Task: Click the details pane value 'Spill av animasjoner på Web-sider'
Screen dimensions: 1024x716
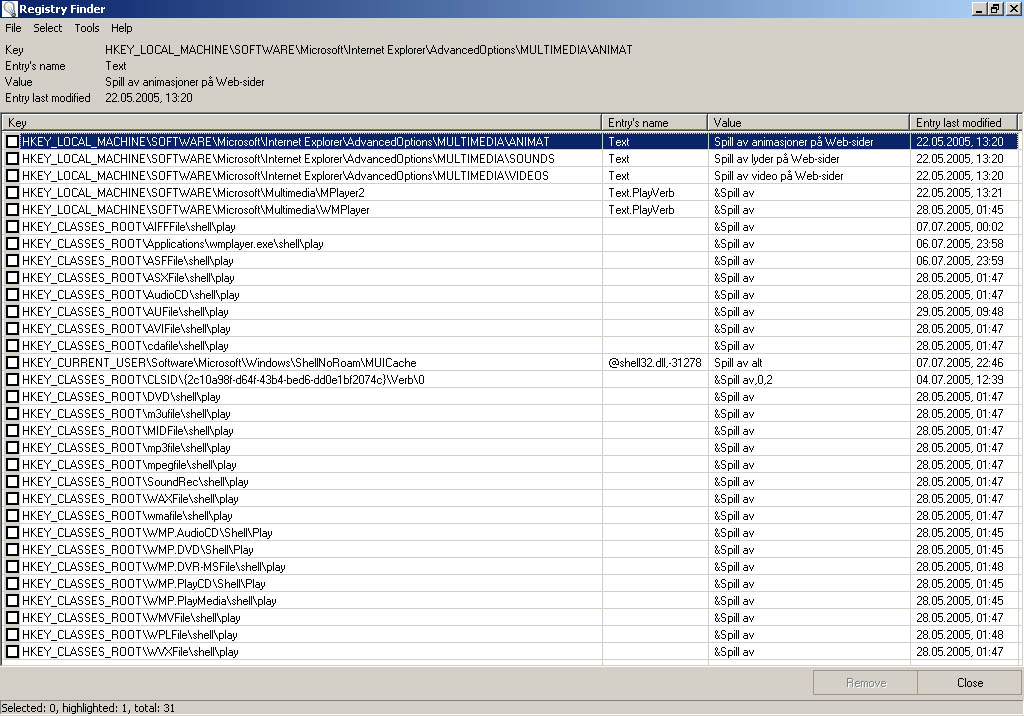Action: click(x=185, y=82)
